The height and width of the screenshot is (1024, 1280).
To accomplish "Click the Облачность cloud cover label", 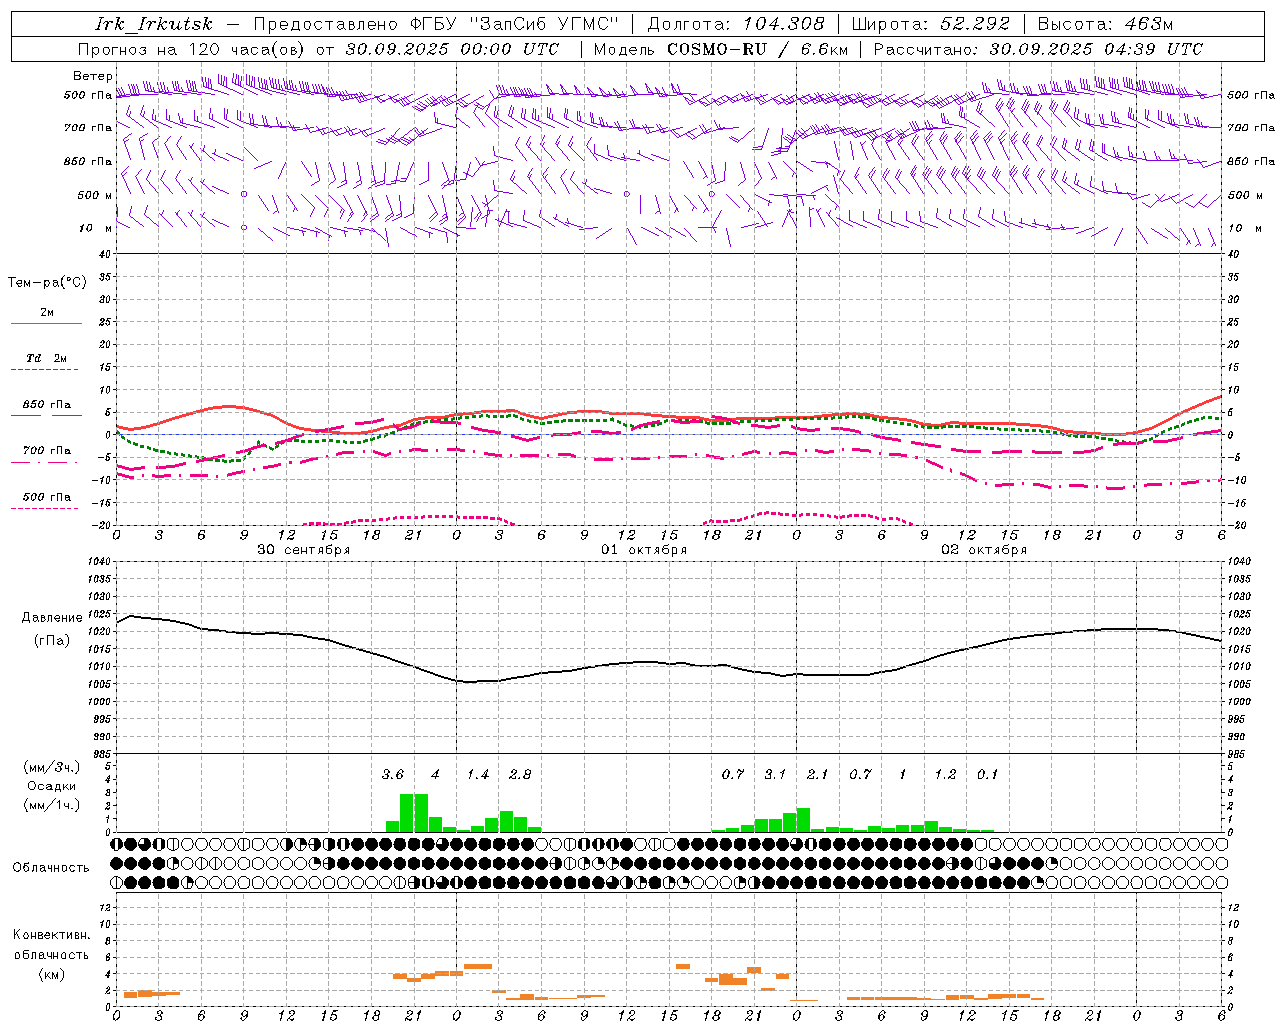I will pos(51,868).
